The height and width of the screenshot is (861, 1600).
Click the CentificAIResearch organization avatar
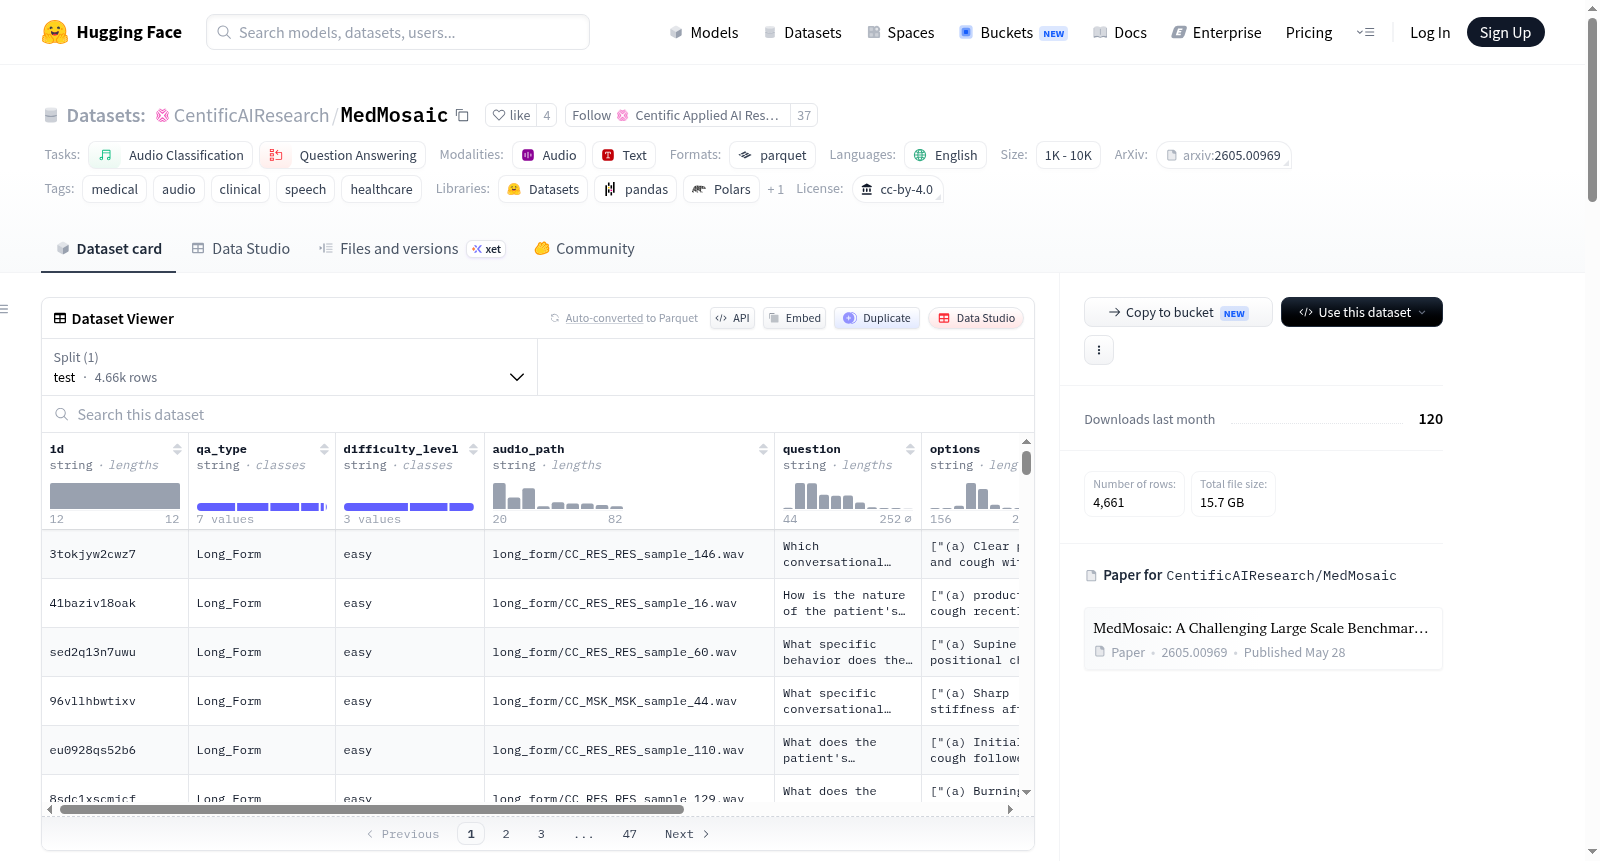tap(163, 116)
